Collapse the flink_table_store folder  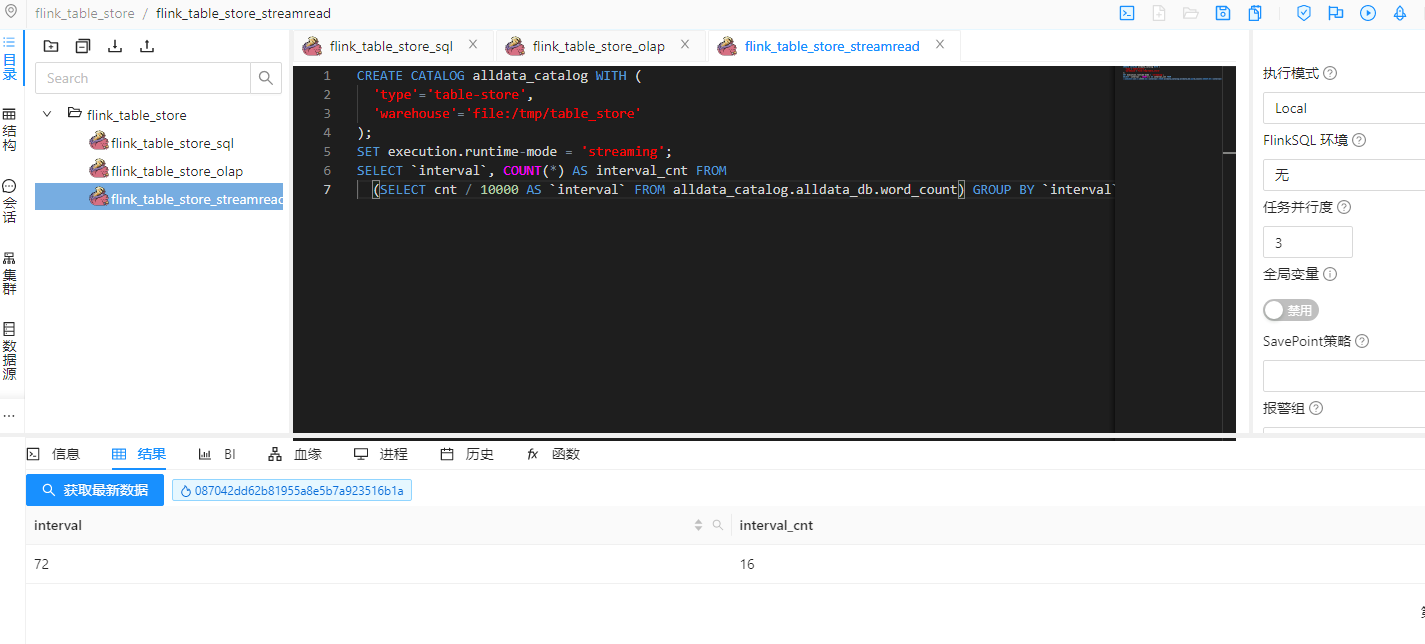[x=47, y=114]
